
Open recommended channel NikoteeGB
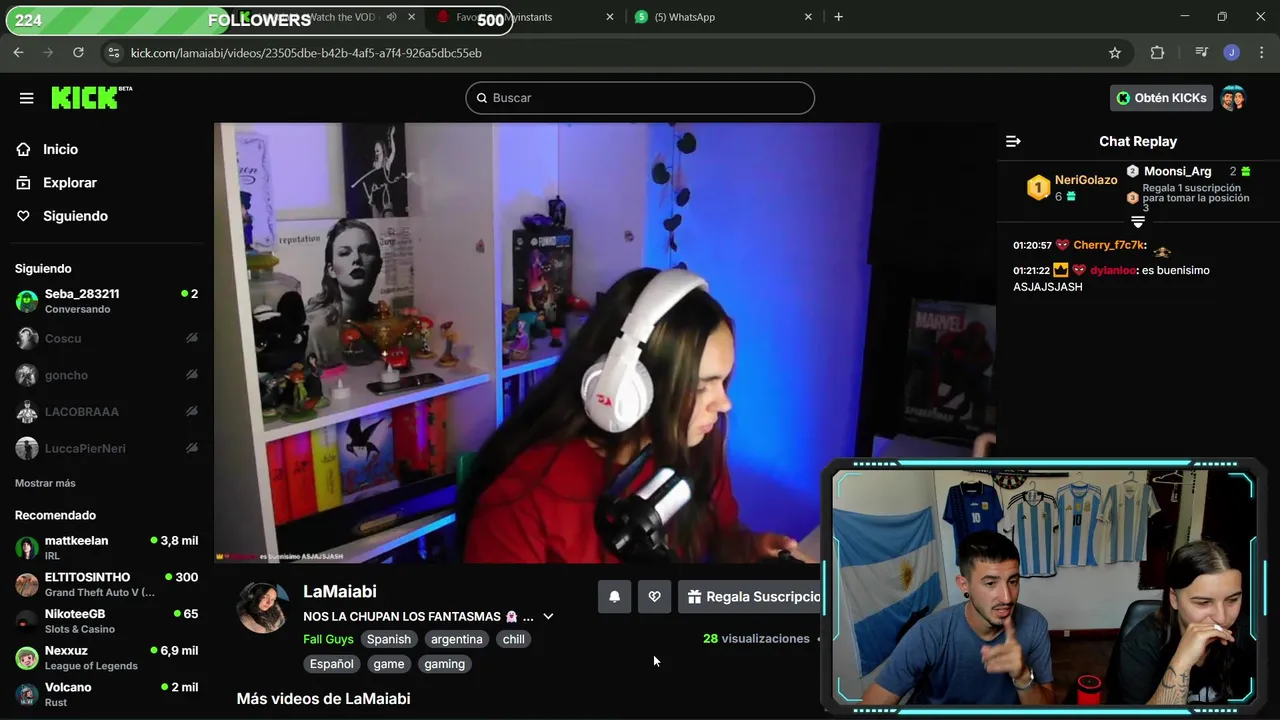click(106, 621)
